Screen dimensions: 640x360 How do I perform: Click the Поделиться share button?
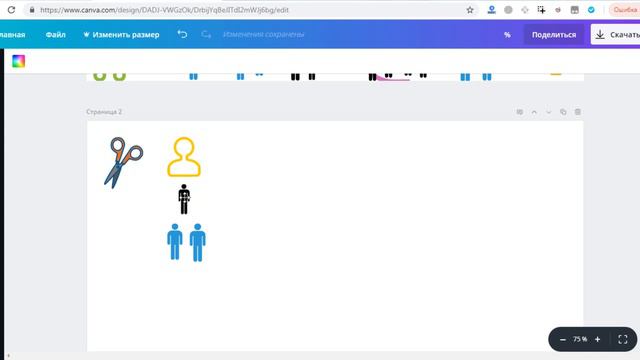pos(554,35)
